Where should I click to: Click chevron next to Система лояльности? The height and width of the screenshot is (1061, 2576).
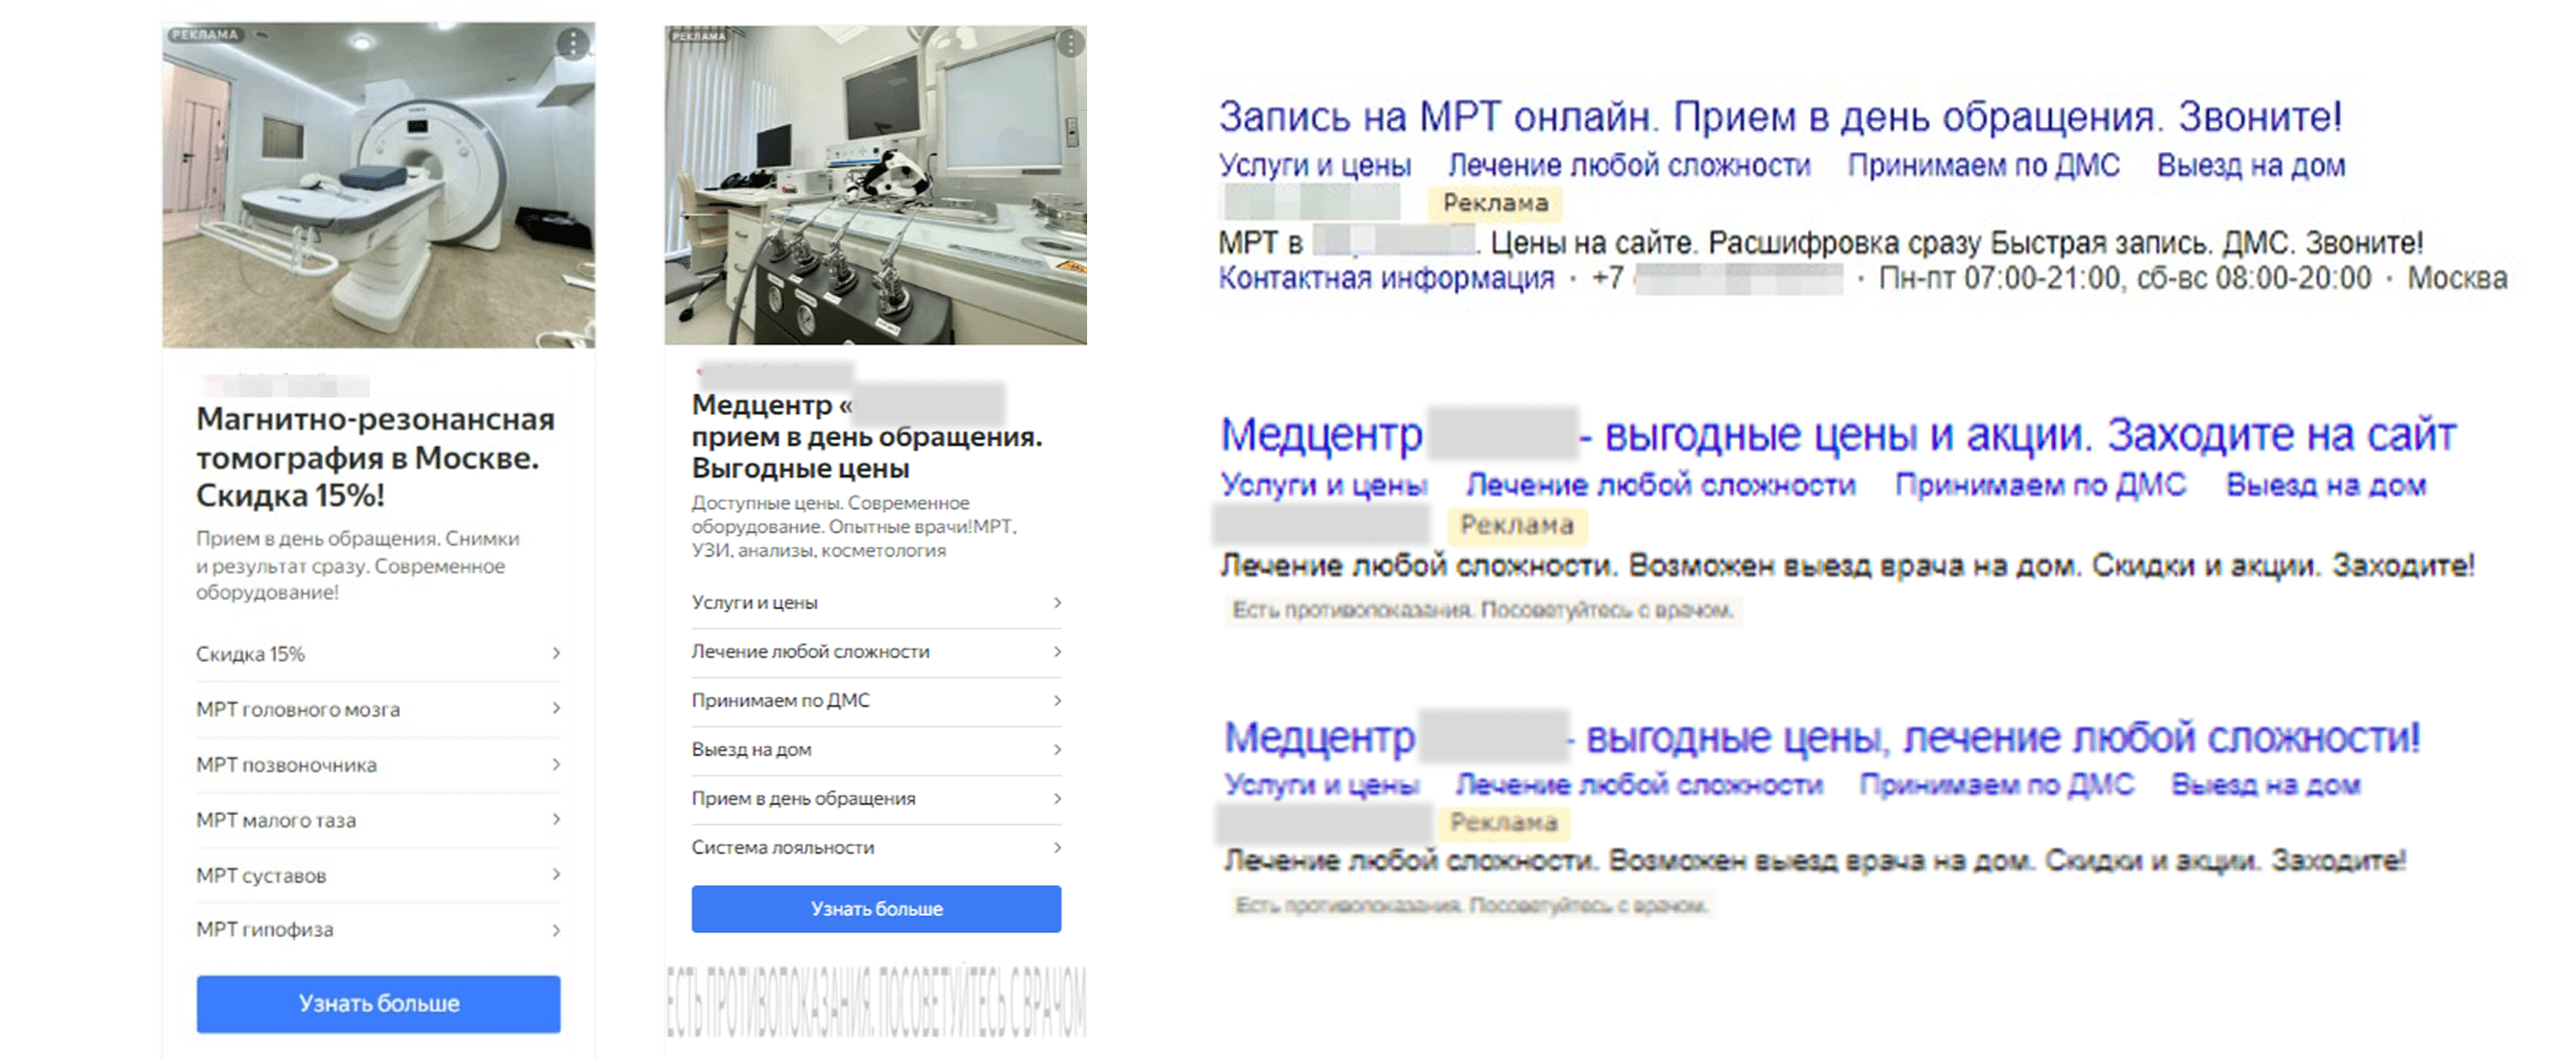1057,847
